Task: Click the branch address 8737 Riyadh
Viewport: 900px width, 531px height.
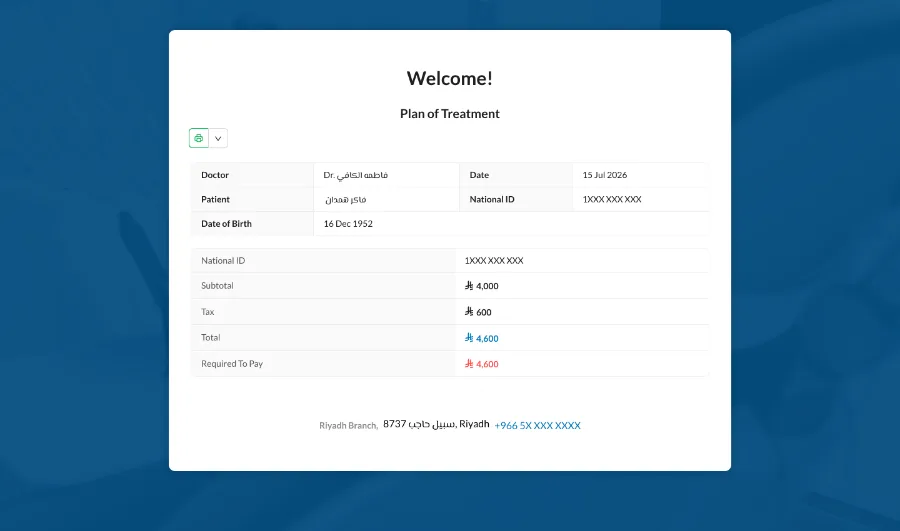Action: click(436, 424)
